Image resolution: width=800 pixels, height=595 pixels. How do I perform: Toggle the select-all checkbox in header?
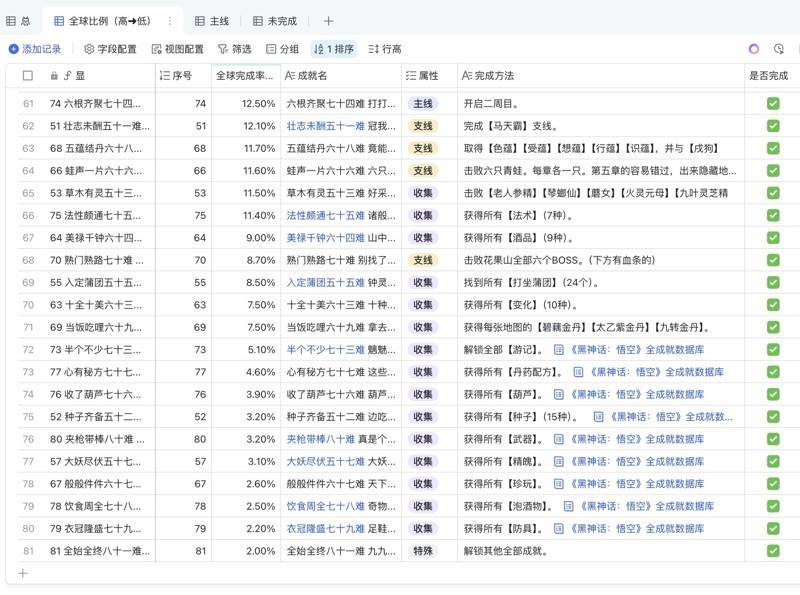point(28,75)
